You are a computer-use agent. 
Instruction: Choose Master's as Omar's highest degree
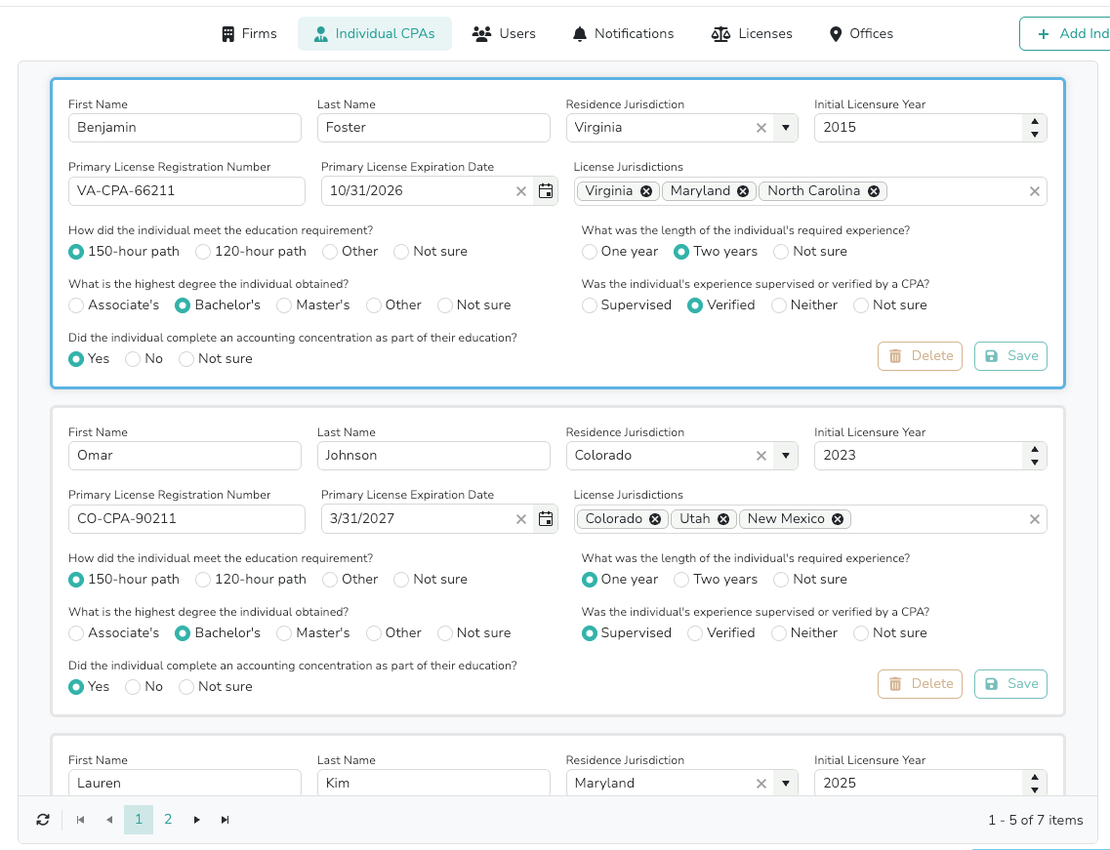[284, 633]
